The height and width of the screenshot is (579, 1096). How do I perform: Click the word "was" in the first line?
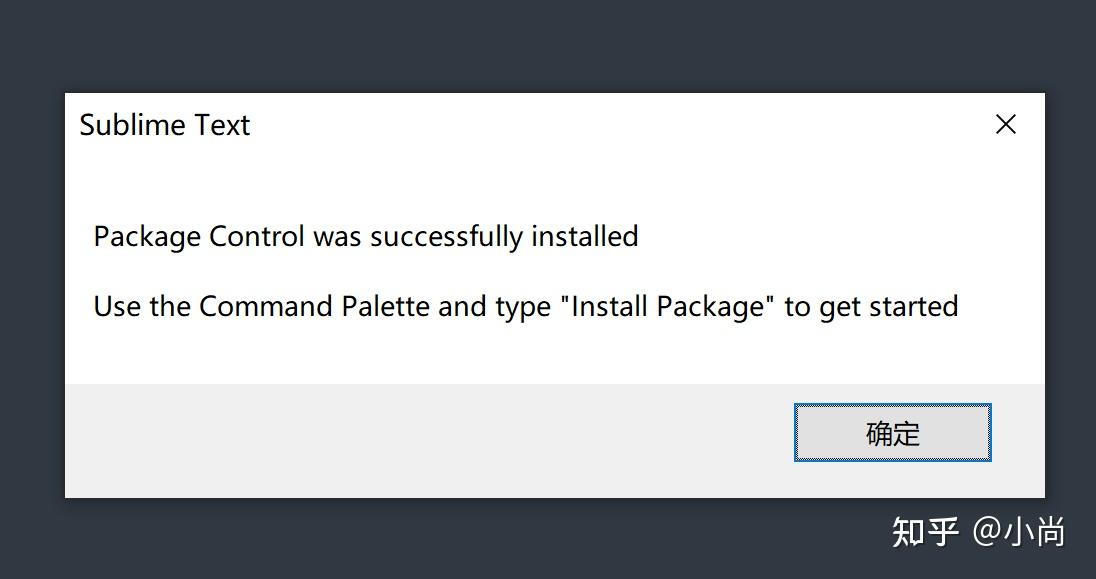(x=337, y=237)
